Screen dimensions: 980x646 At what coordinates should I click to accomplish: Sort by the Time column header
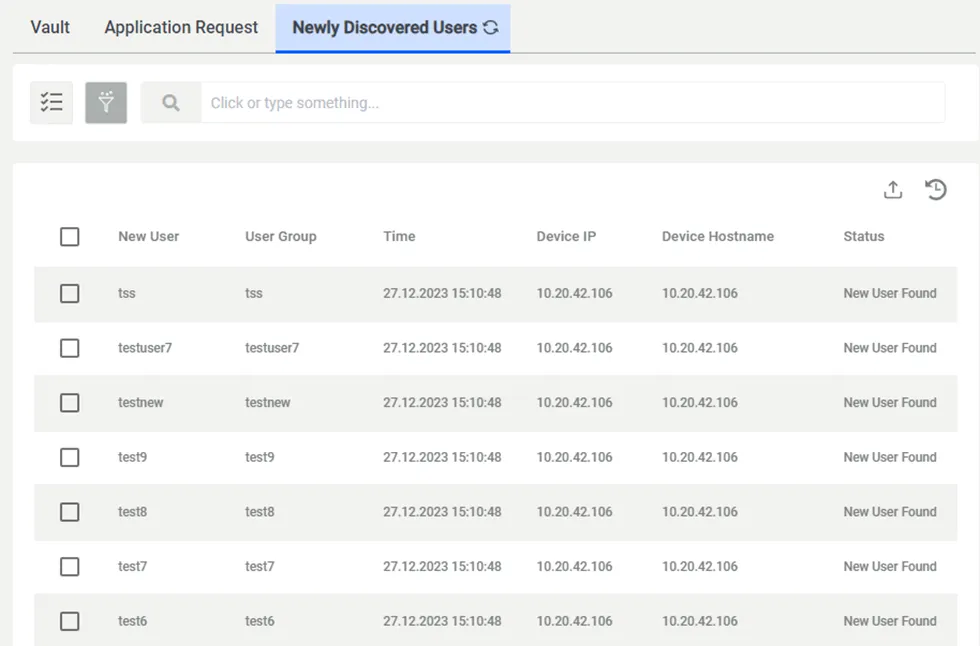coord(399,236)
